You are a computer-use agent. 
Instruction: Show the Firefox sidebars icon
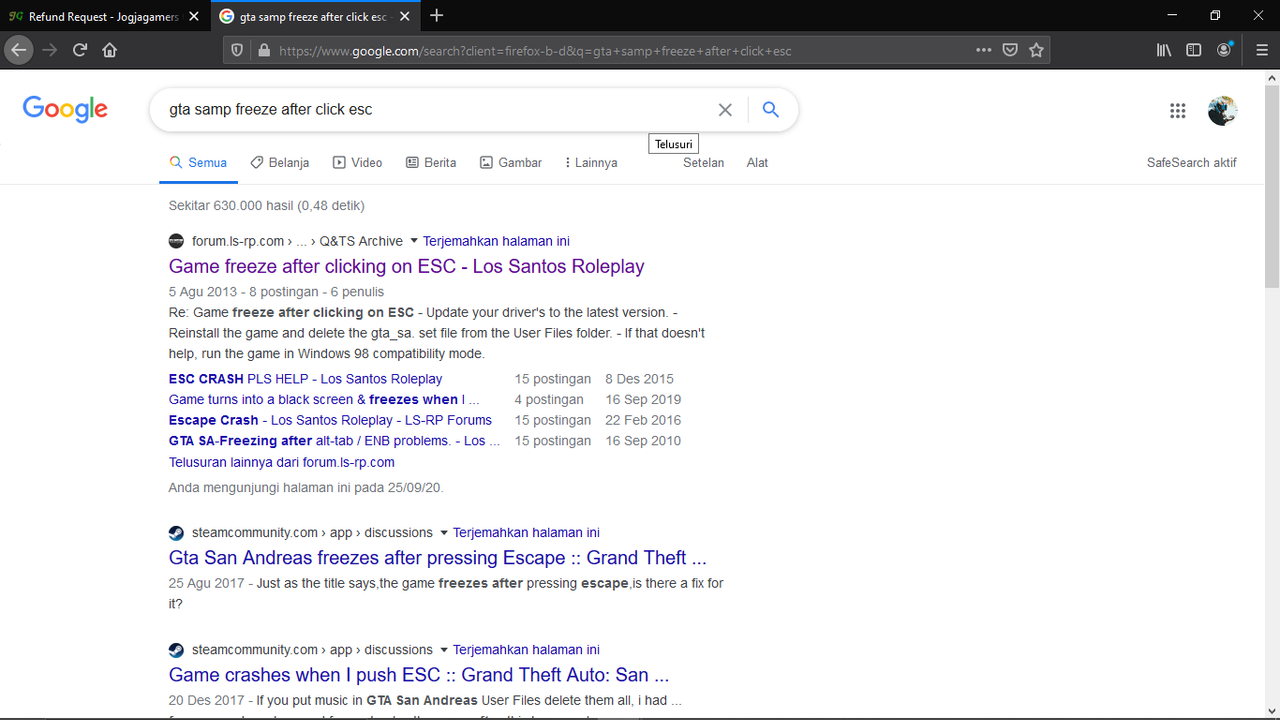1194,50
